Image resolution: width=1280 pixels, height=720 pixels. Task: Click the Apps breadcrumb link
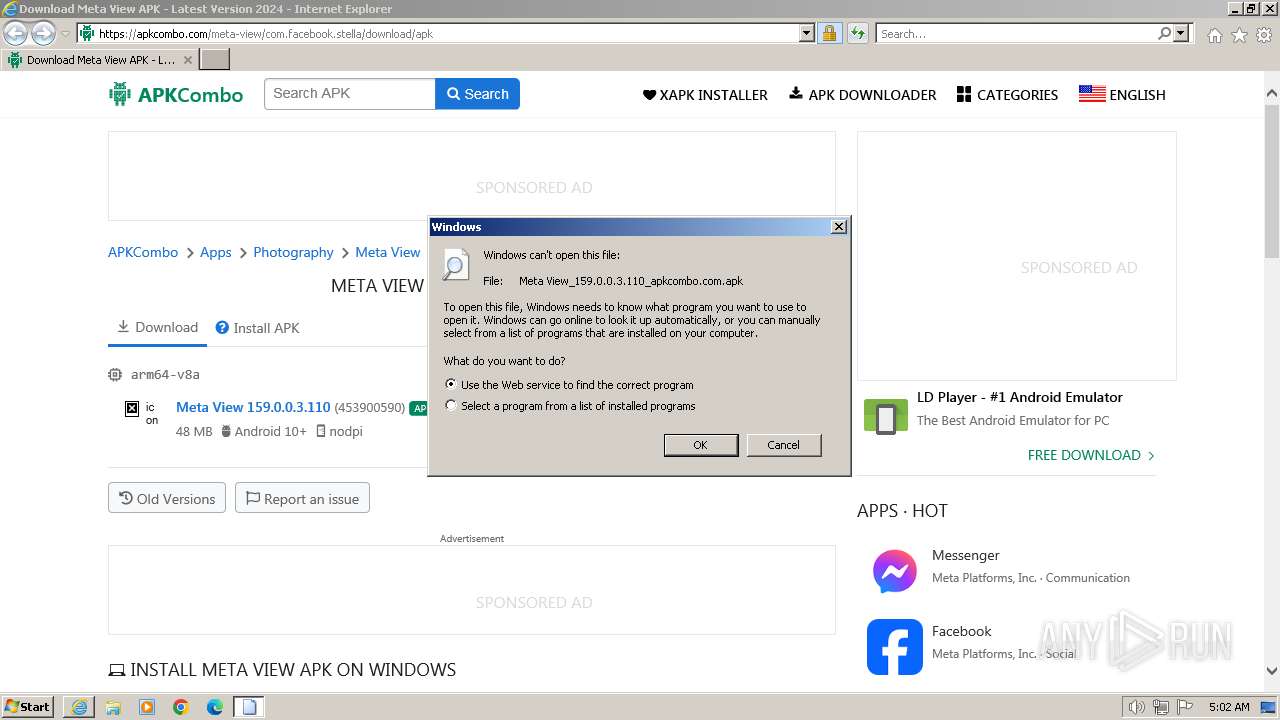pos(215,253)
